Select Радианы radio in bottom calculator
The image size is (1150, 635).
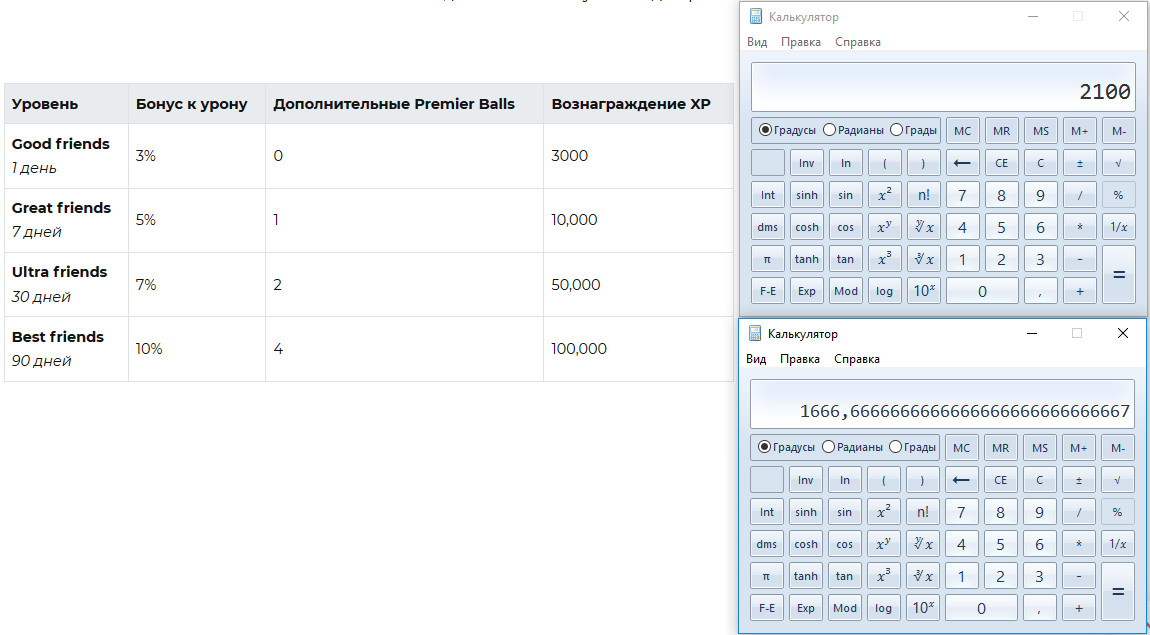coord(851,447)
